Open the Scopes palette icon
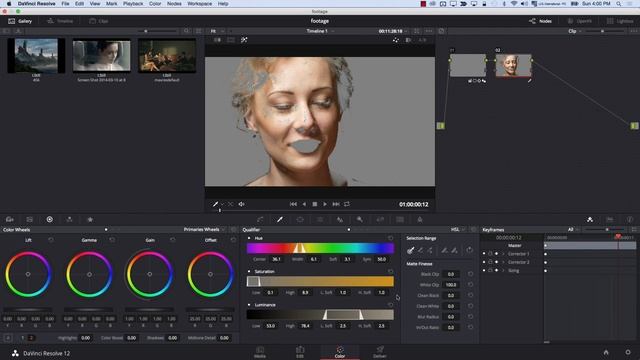The image size is (640, 360). click(x=610, y=220)
